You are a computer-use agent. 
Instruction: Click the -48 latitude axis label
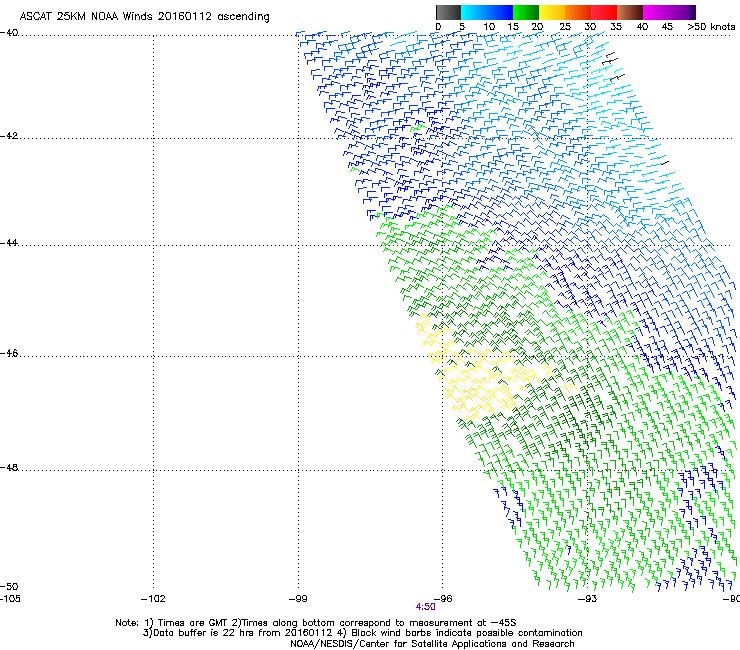[9, 468]
